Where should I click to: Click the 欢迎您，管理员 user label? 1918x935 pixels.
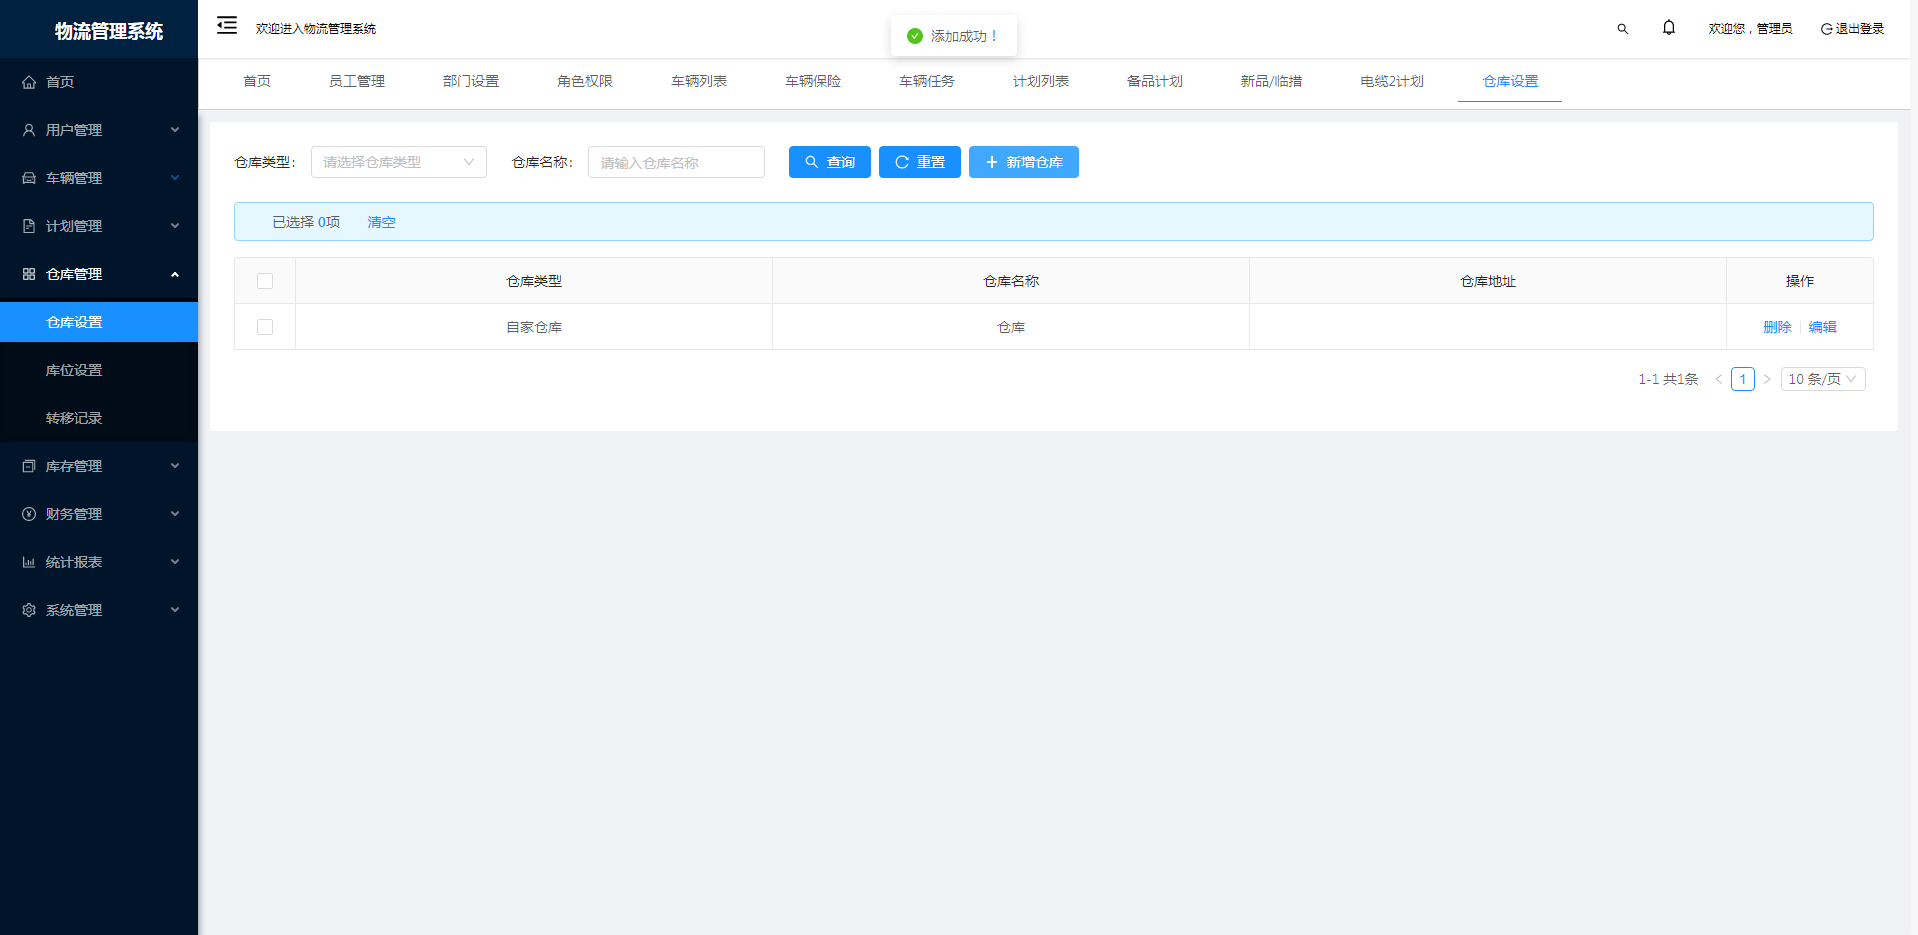pos(1750,29)
